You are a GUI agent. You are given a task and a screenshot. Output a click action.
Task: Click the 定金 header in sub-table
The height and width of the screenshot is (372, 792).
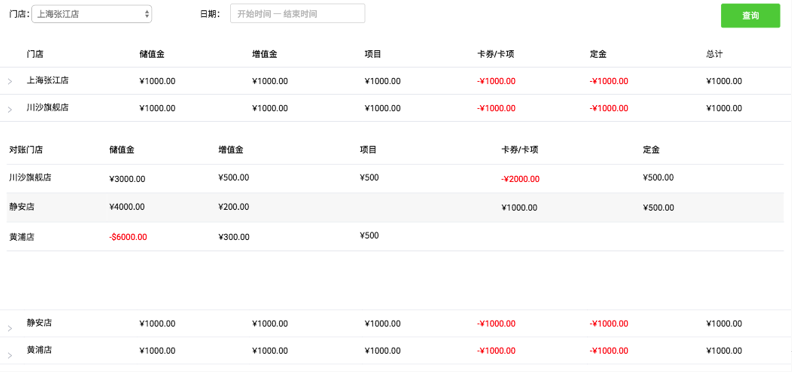(x=651, y=150)
